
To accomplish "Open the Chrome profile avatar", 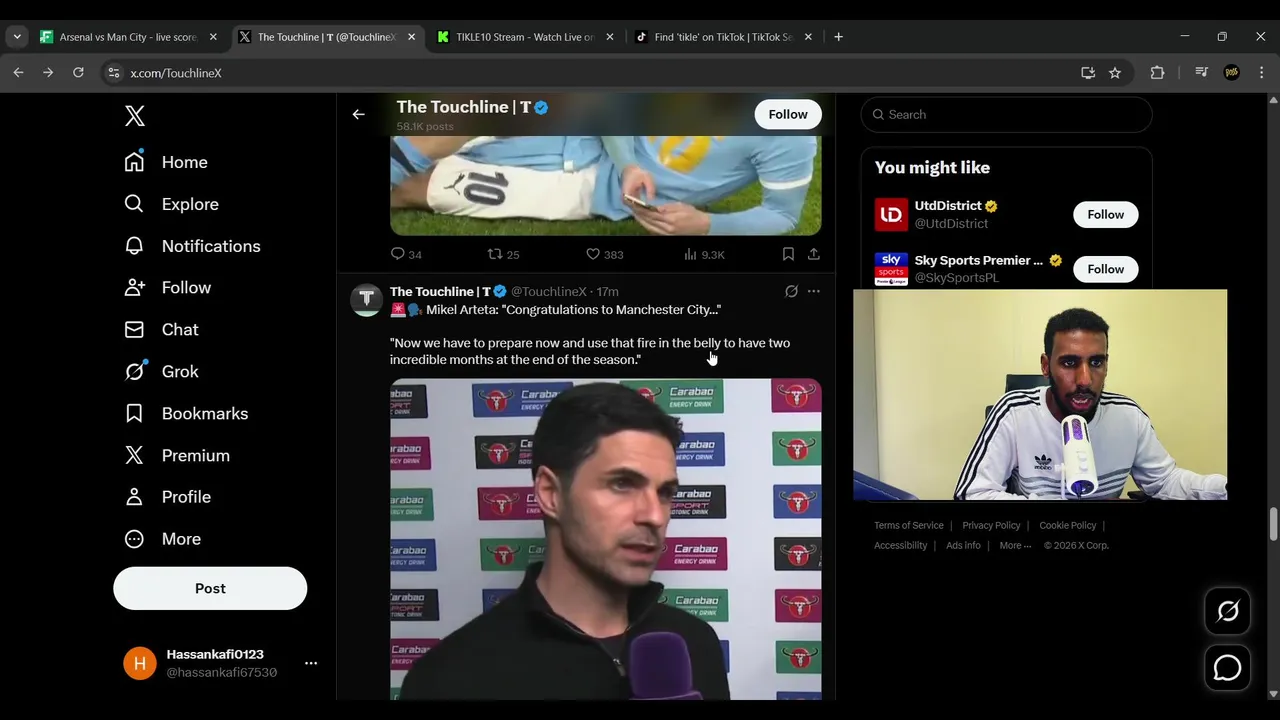I will tap(1232, 73).
